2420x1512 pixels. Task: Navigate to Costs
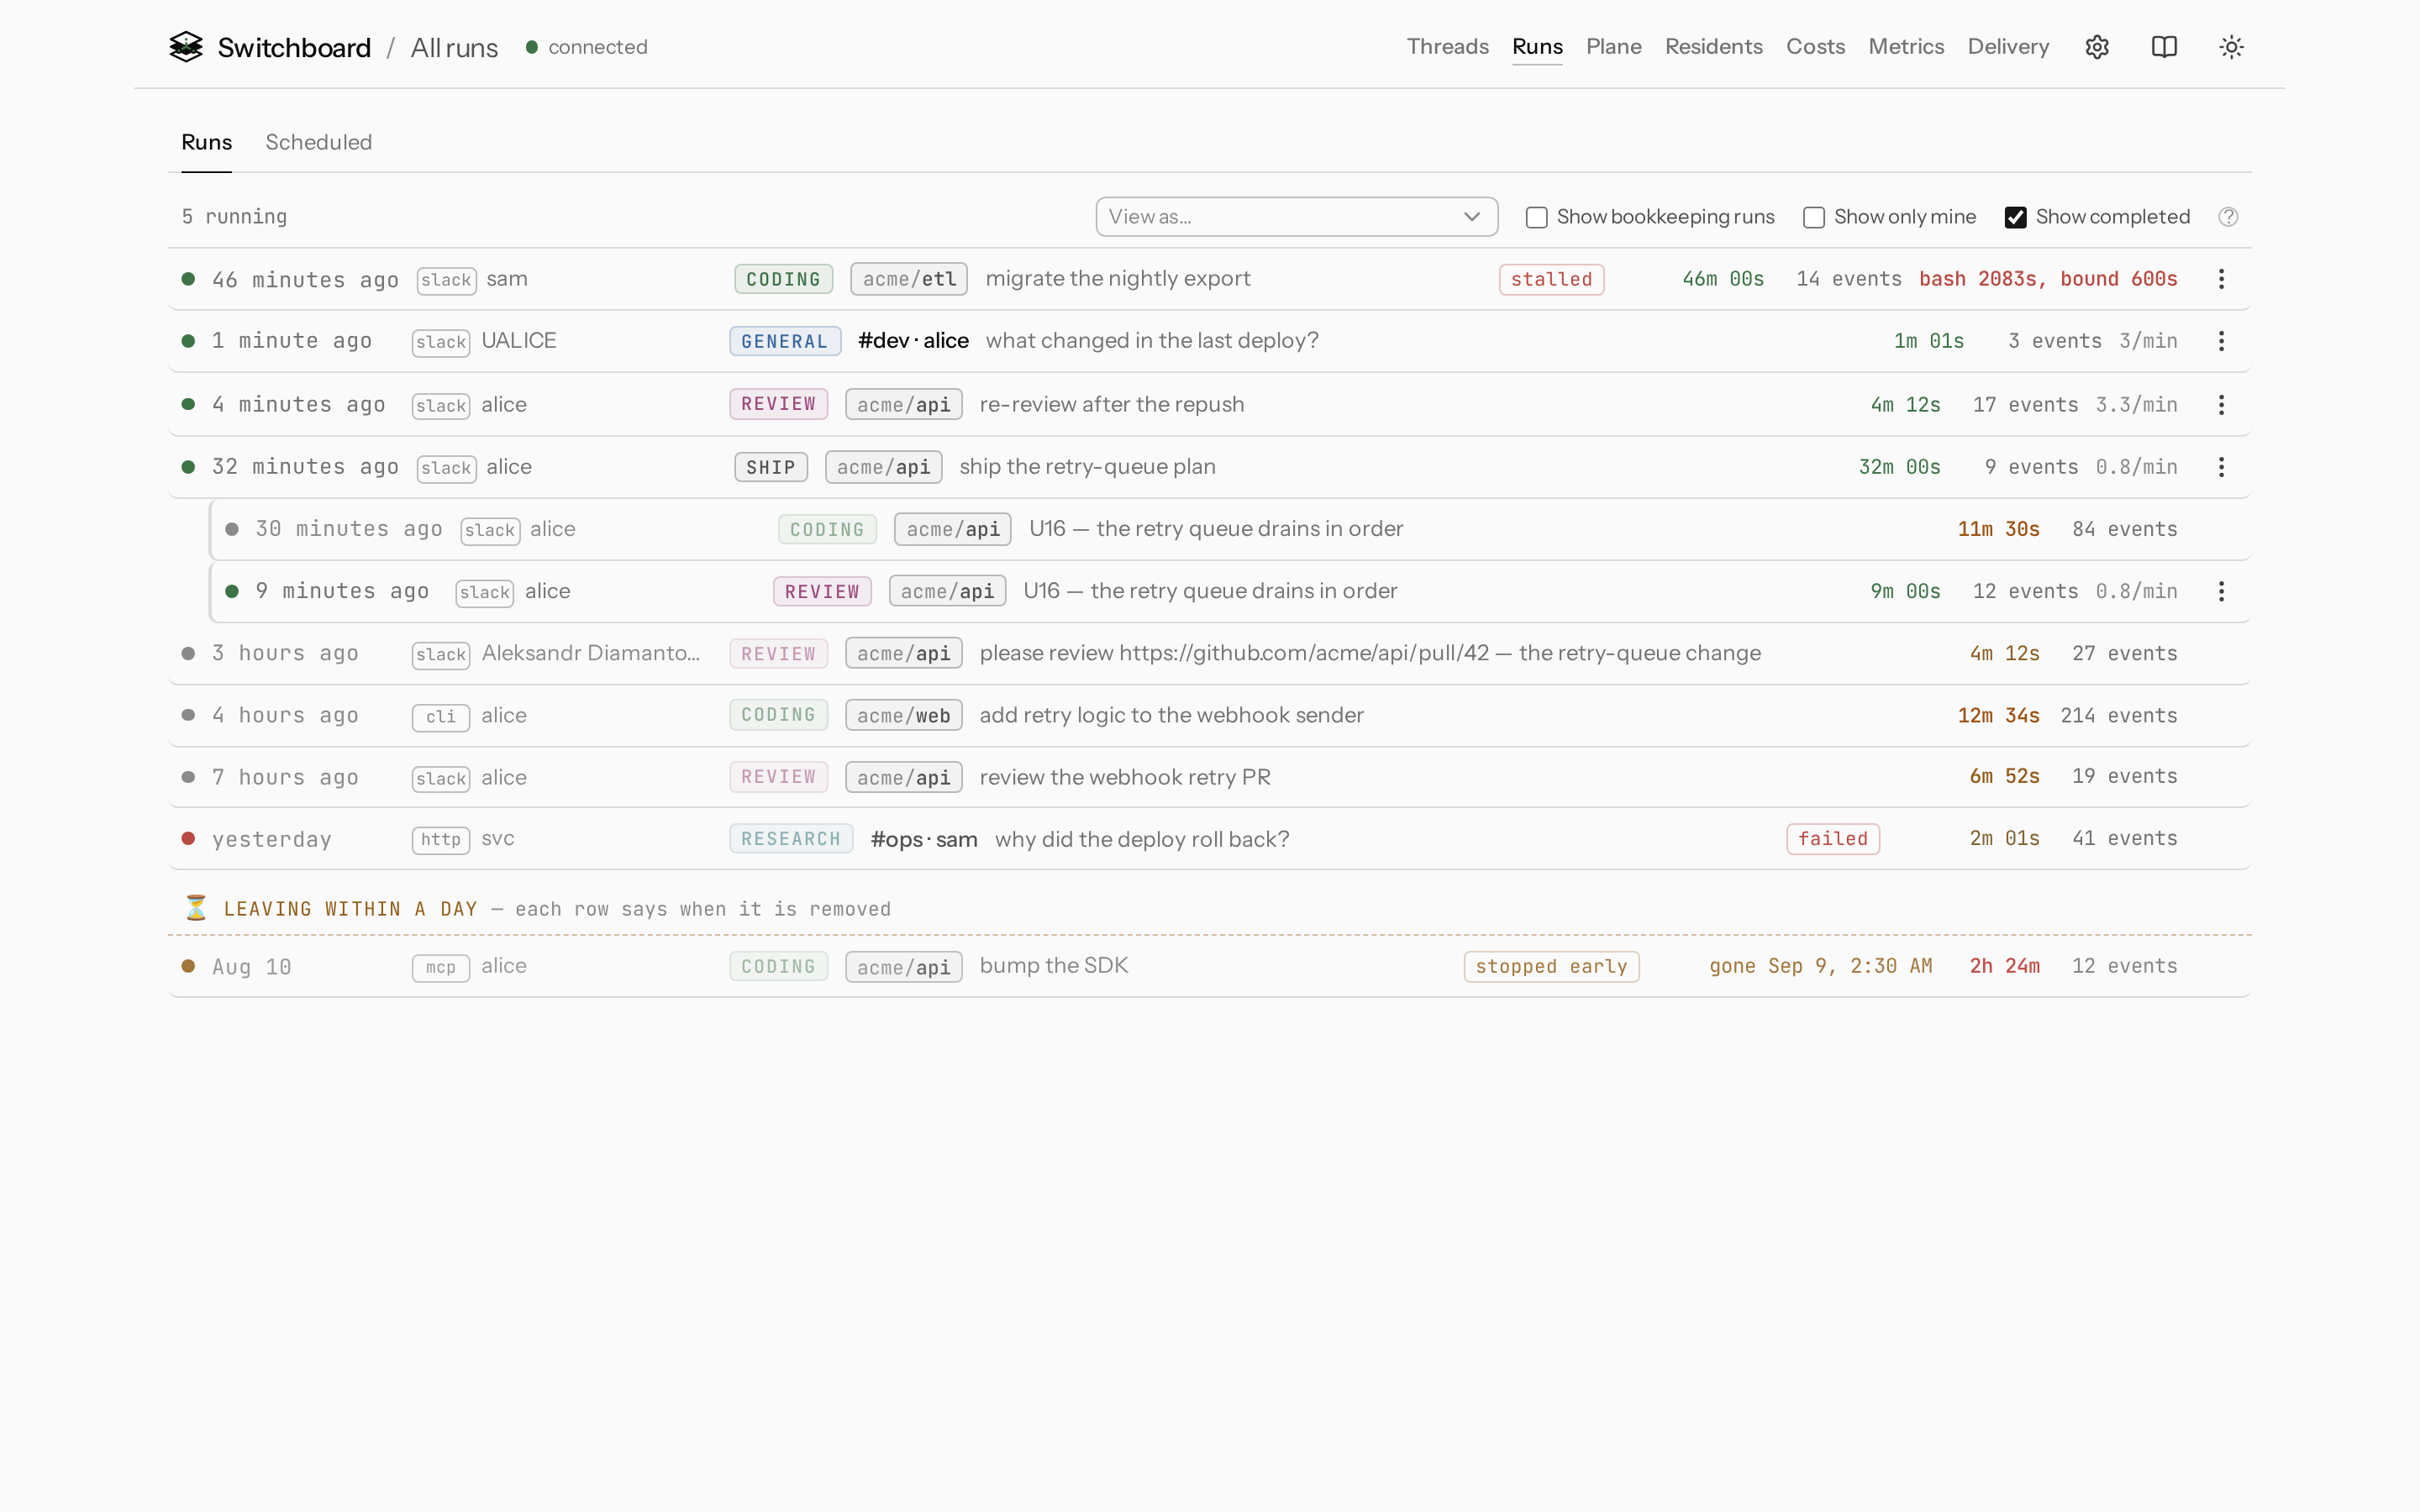[x=1815, y=47]
